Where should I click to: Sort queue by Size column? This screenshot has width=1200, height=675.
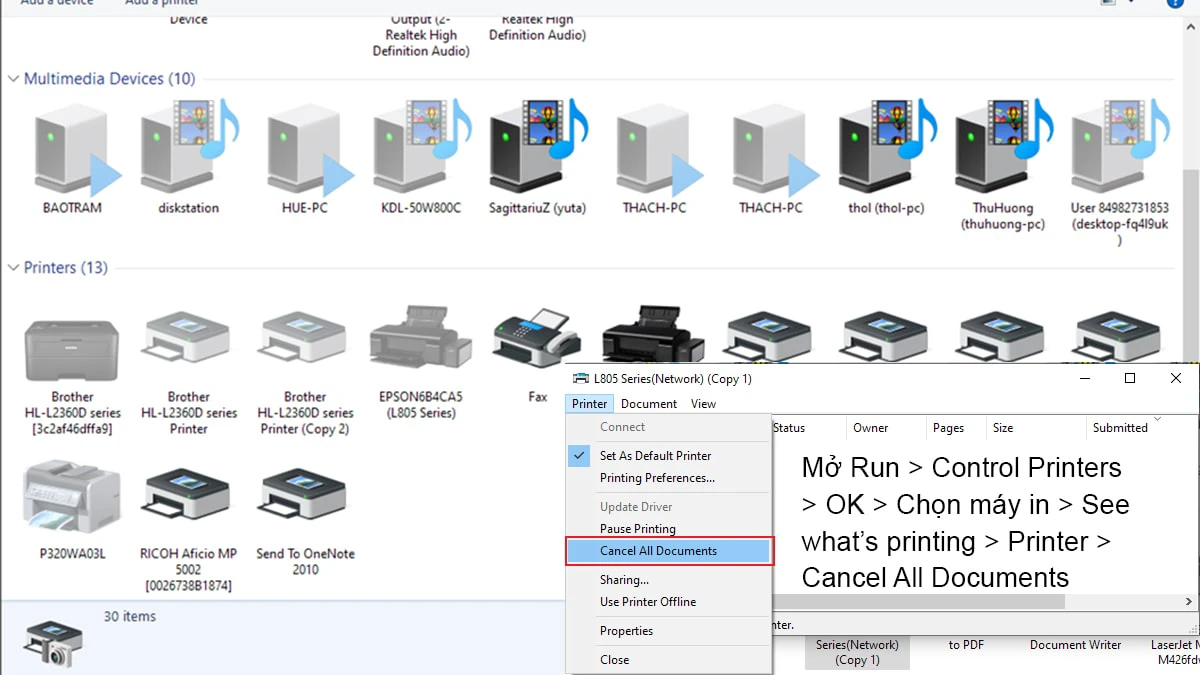point(1036,428)
